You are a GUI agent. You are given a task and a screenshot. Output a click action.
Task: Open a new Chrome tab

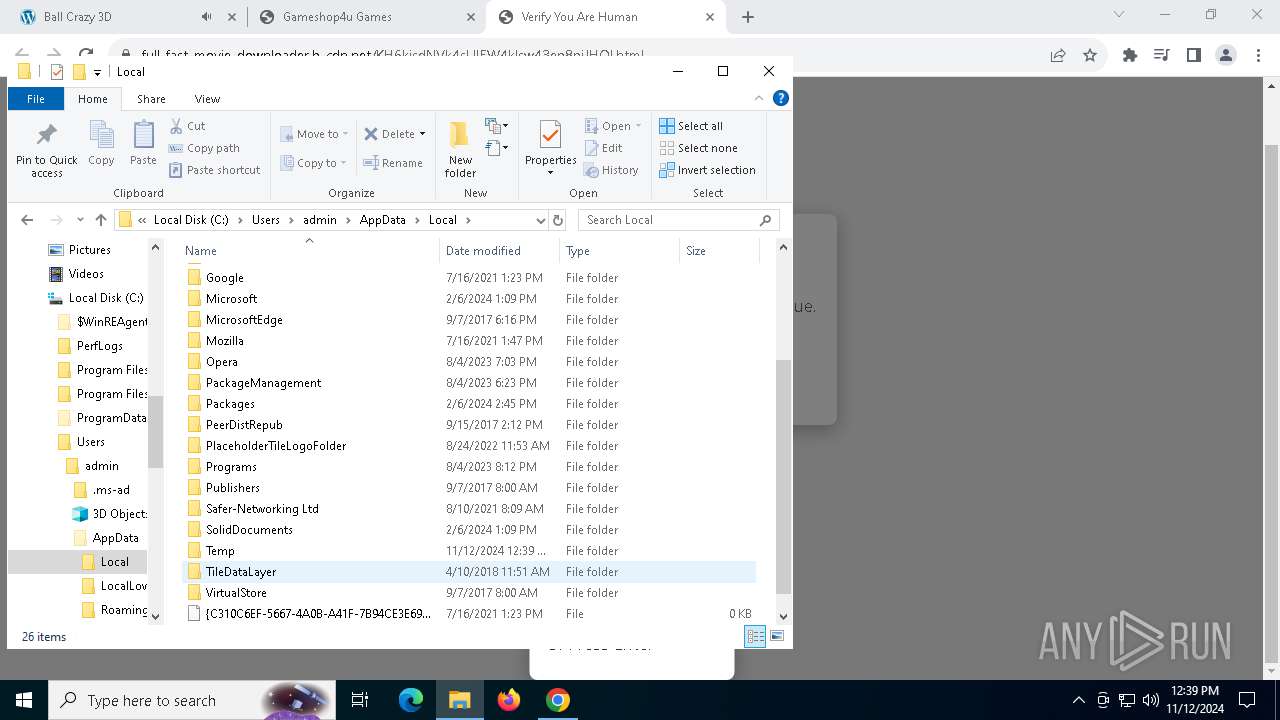pos(748,17)
